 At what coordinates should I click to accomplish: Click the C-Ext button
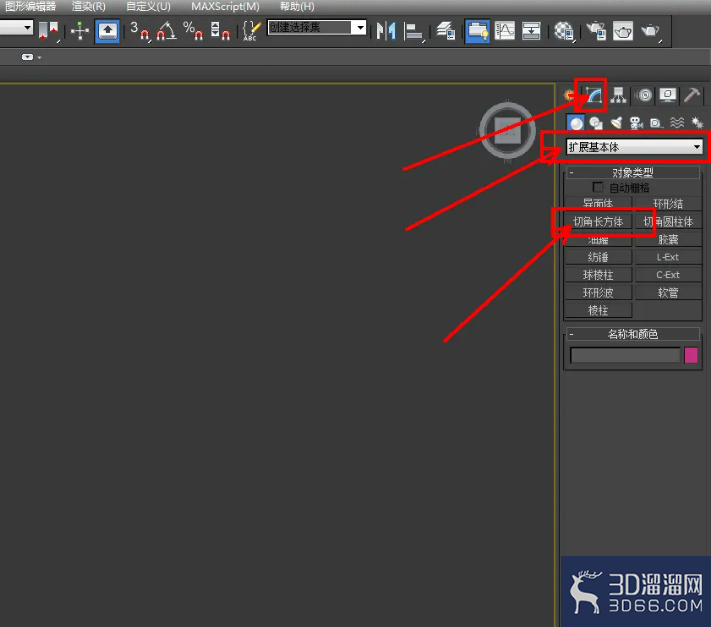[668, 275]
